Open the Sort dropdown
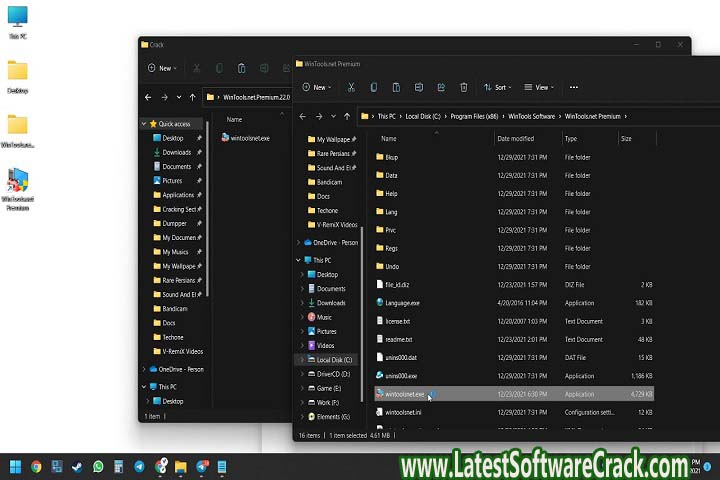Image resolution: width=720 pixels, height=480 pixels. click(x=497, y=87)
